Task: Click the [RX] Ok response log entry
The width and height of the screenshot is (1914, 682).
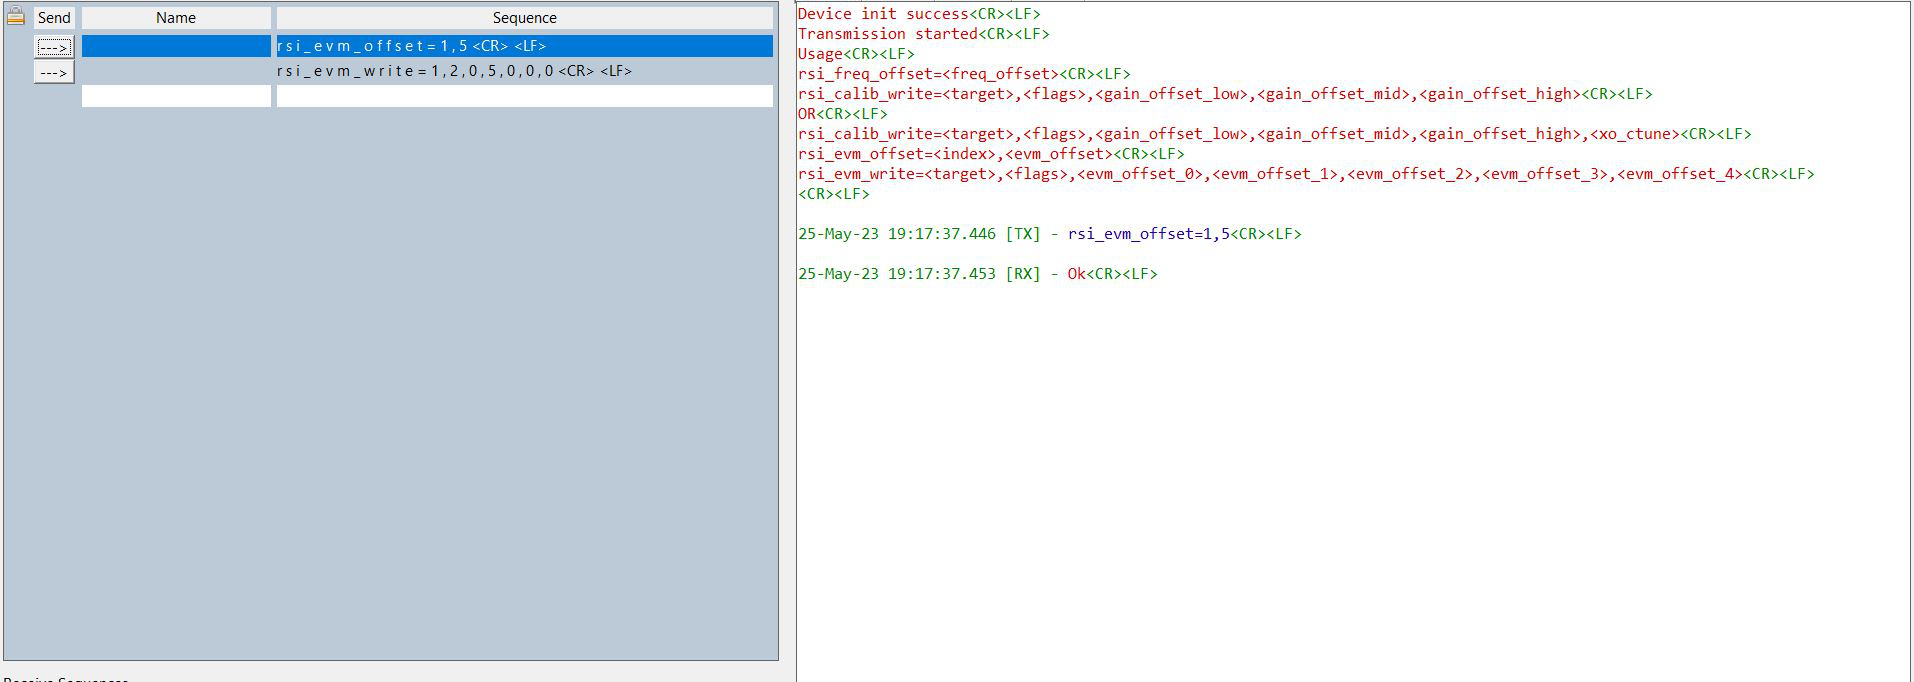Action: tap(977, 274)
